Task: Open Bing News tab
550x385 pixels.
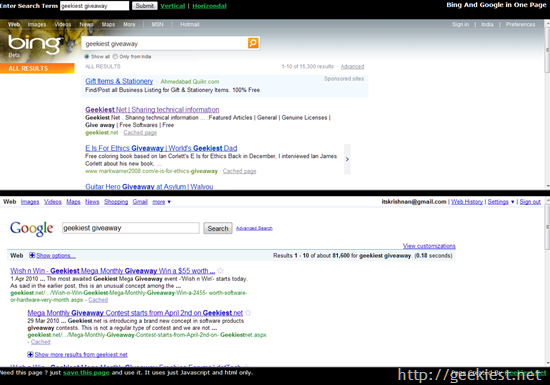Action: pyautogui.click(x=86, y=24)
